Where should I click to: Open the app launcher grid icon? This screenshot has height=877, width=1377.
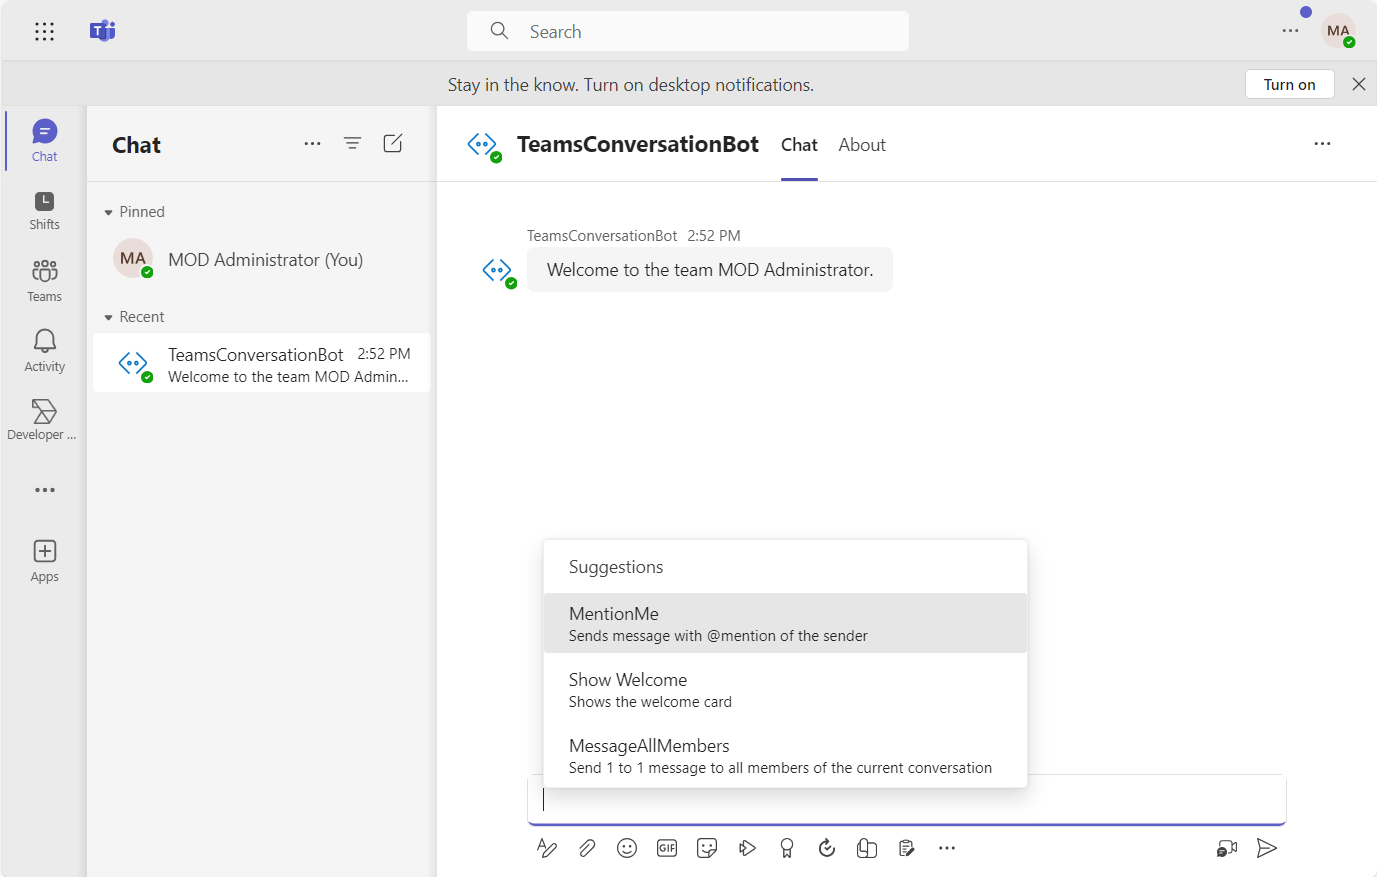click(x=44, y=31)
